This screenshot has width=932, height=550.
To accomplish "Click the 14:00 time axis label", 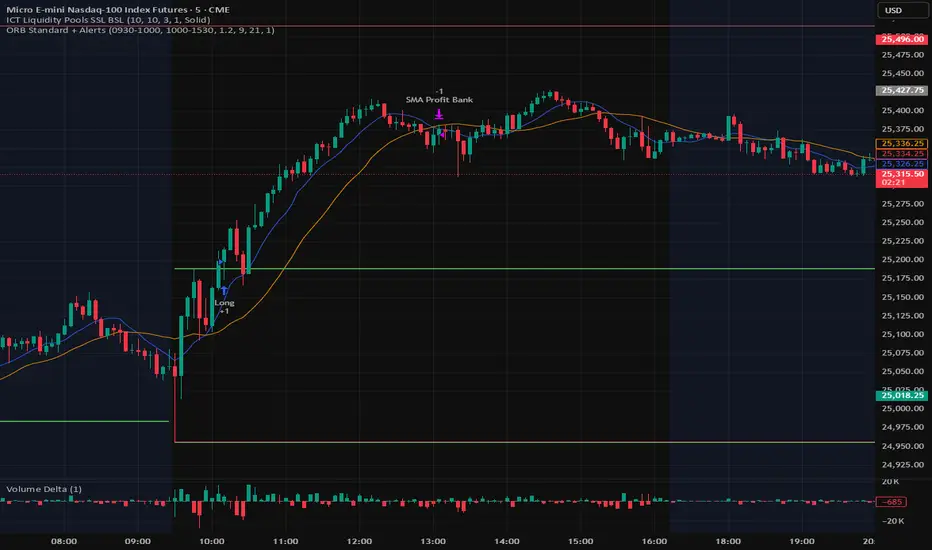I will coord(506,541).
